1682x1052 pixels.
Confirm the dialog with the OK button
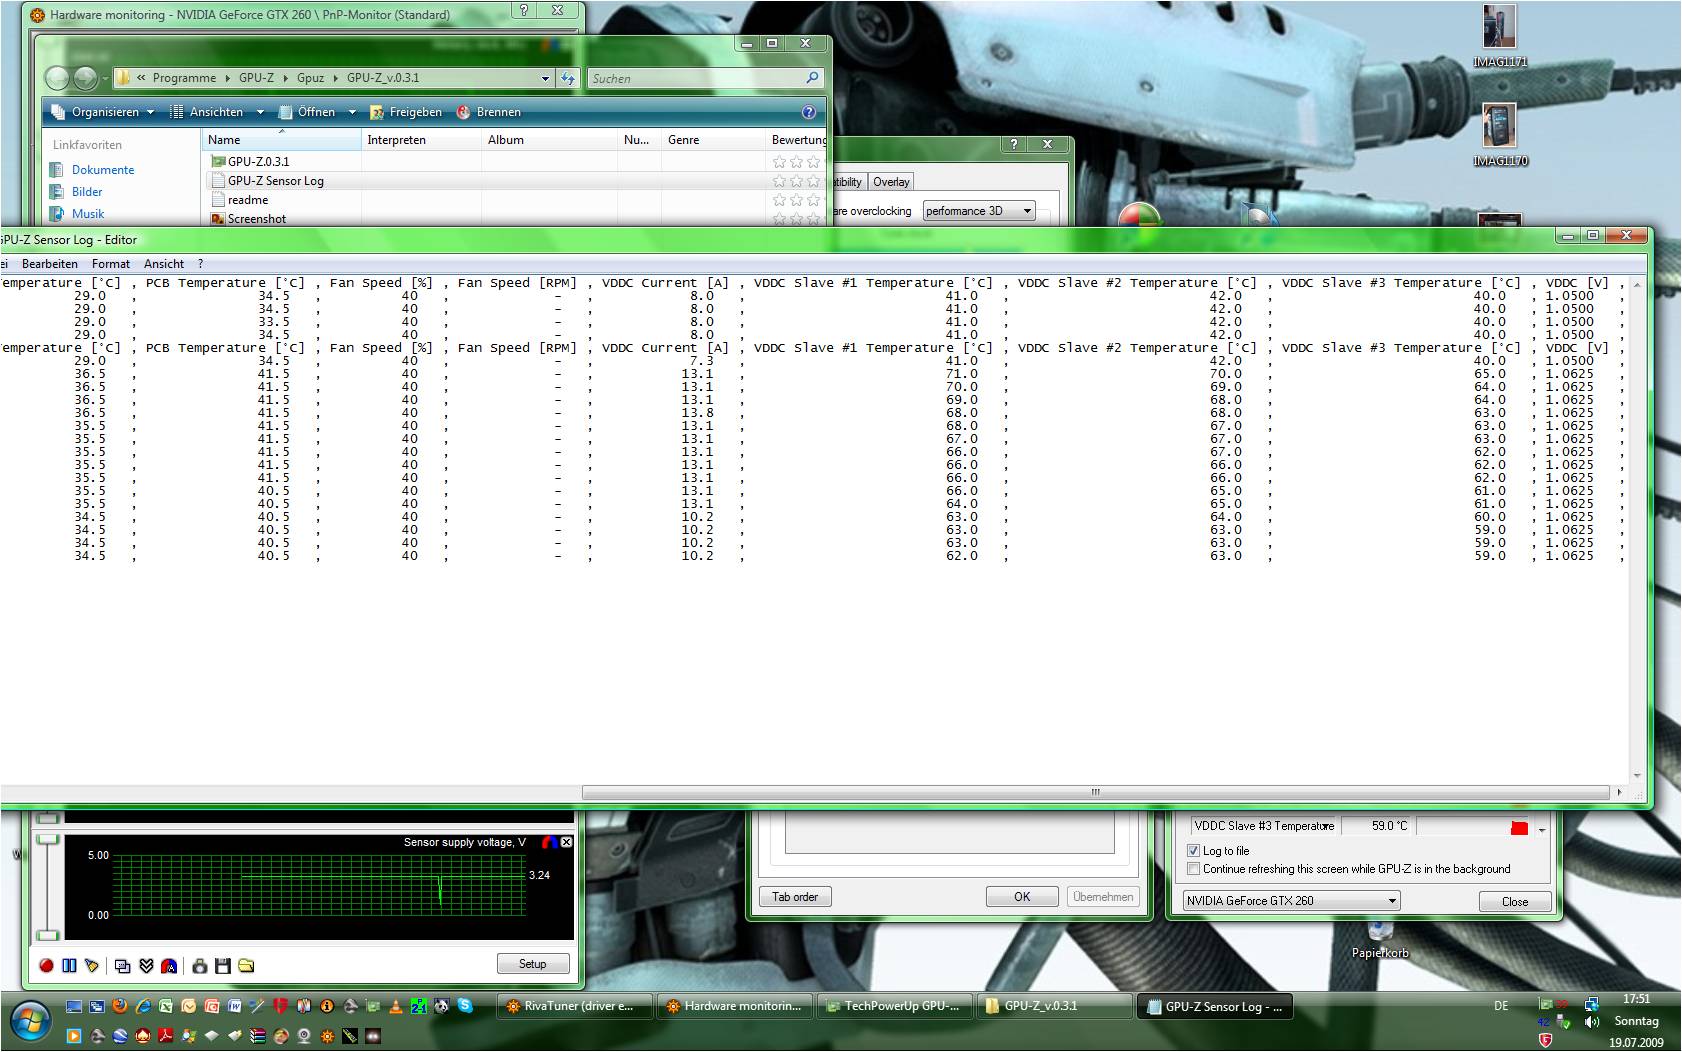pyautogui.click(x=1022, y=897)
